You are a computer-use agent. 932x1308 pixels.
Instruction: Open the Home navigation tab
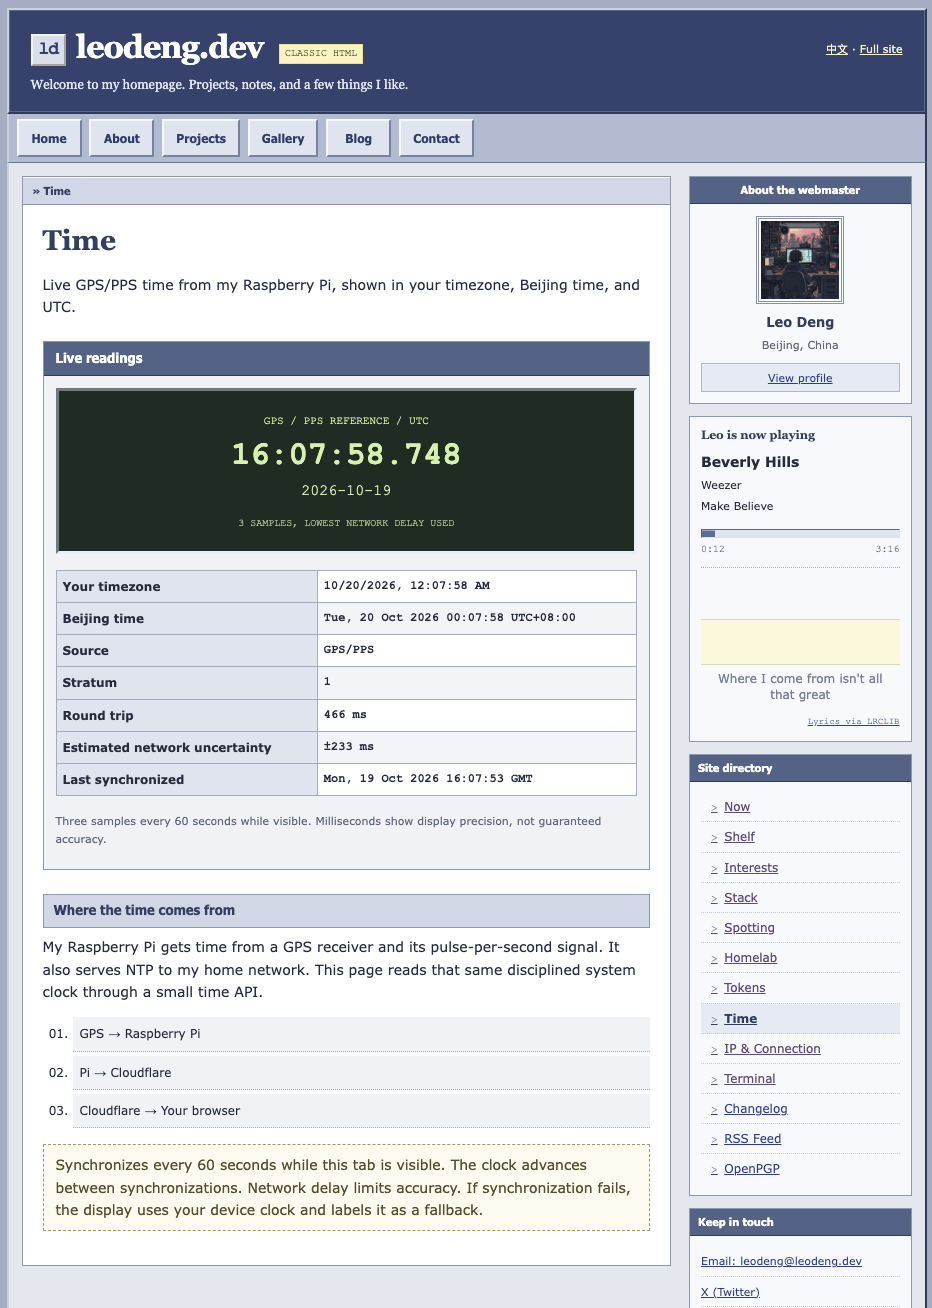[49, 139]
